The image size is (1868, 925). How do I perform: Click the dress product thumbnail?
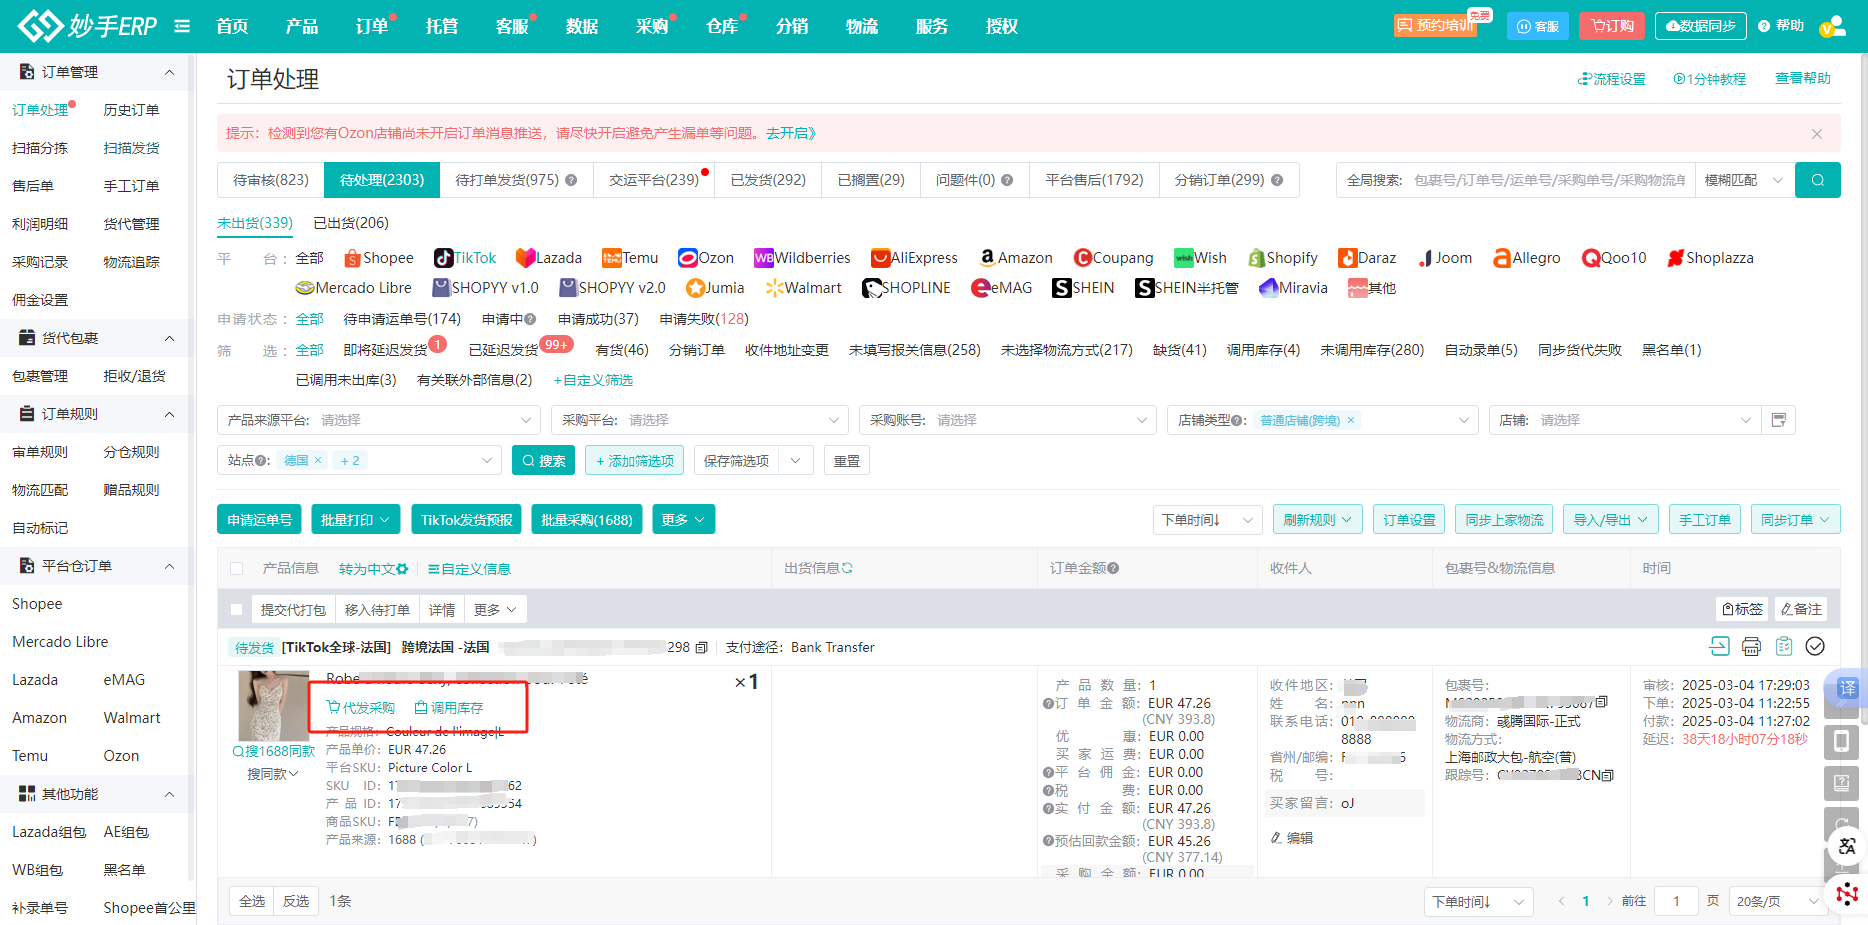(274, 706)
